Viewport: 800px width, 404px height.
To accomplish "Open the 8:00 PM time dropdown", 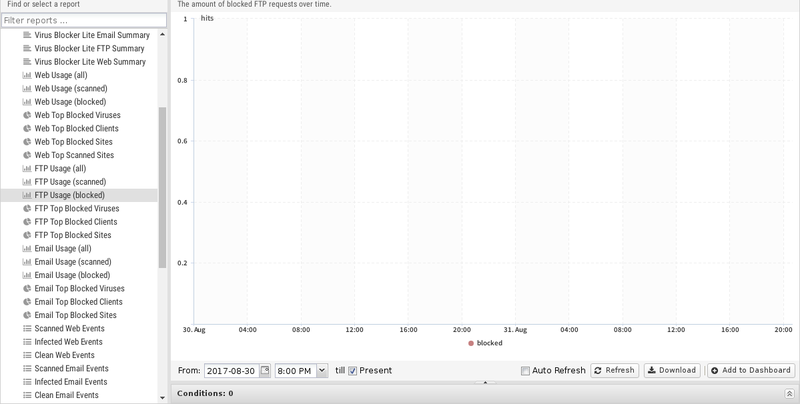I will 322,370.
